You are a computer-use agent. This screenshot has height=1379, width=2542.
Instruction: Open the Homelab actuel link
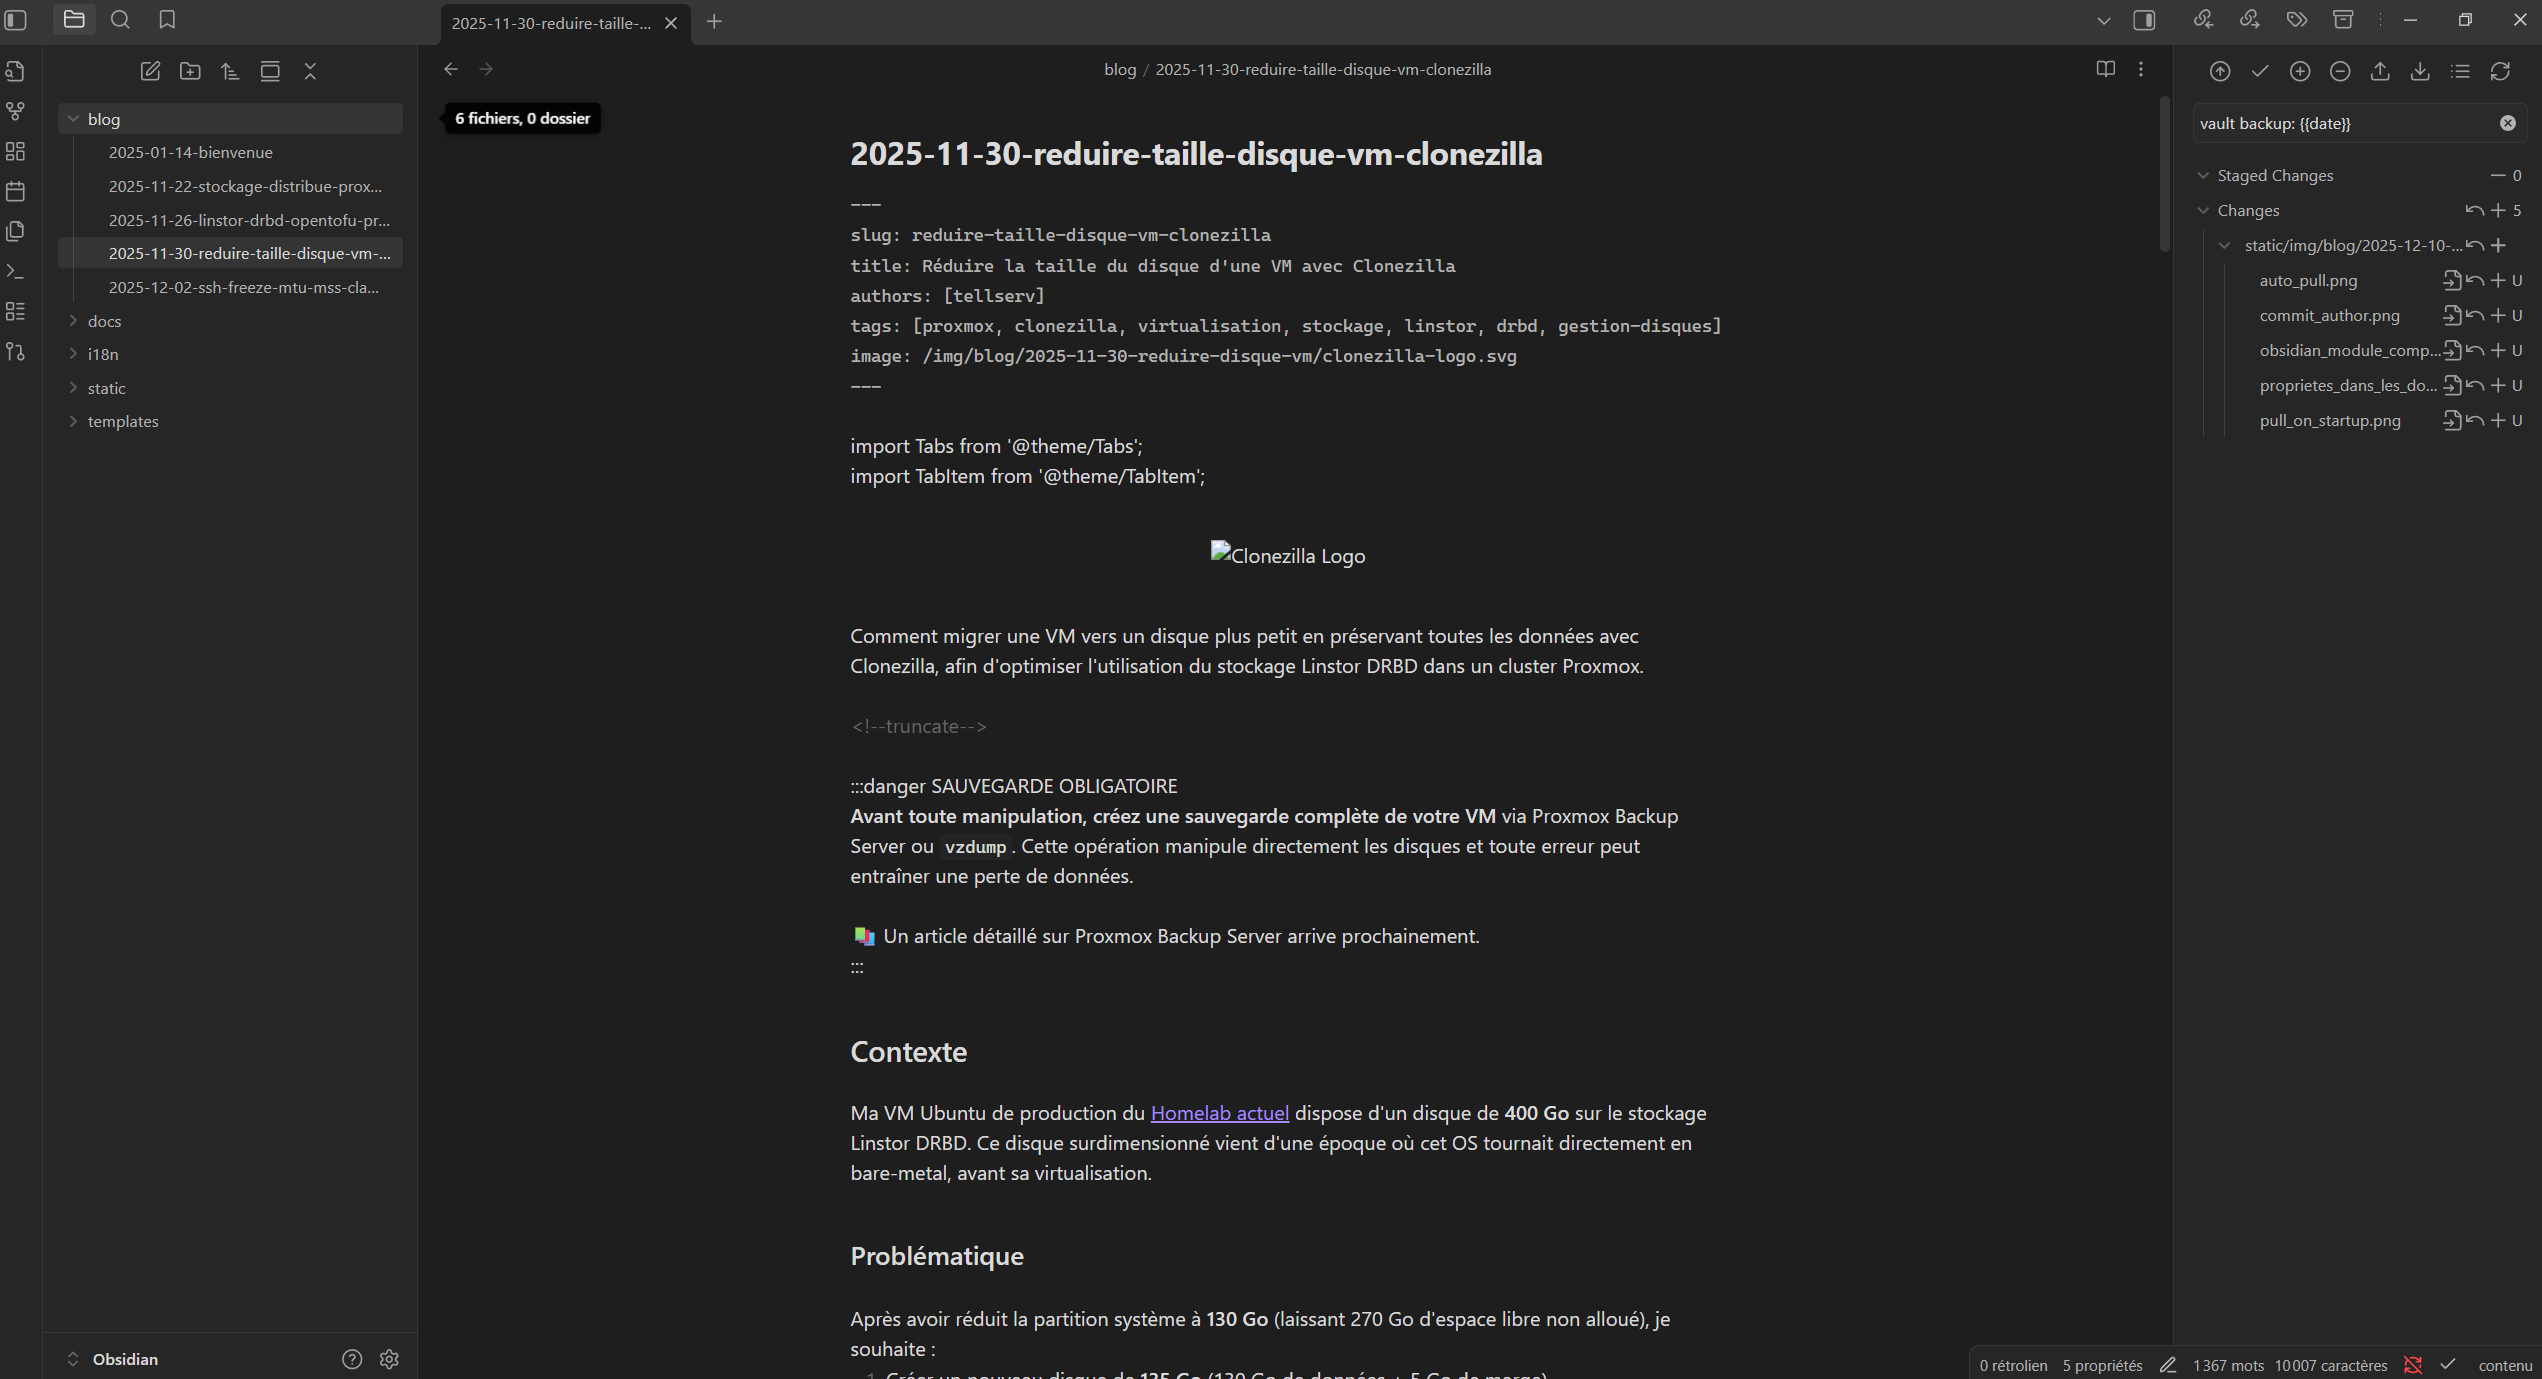pos(1219,1113)
